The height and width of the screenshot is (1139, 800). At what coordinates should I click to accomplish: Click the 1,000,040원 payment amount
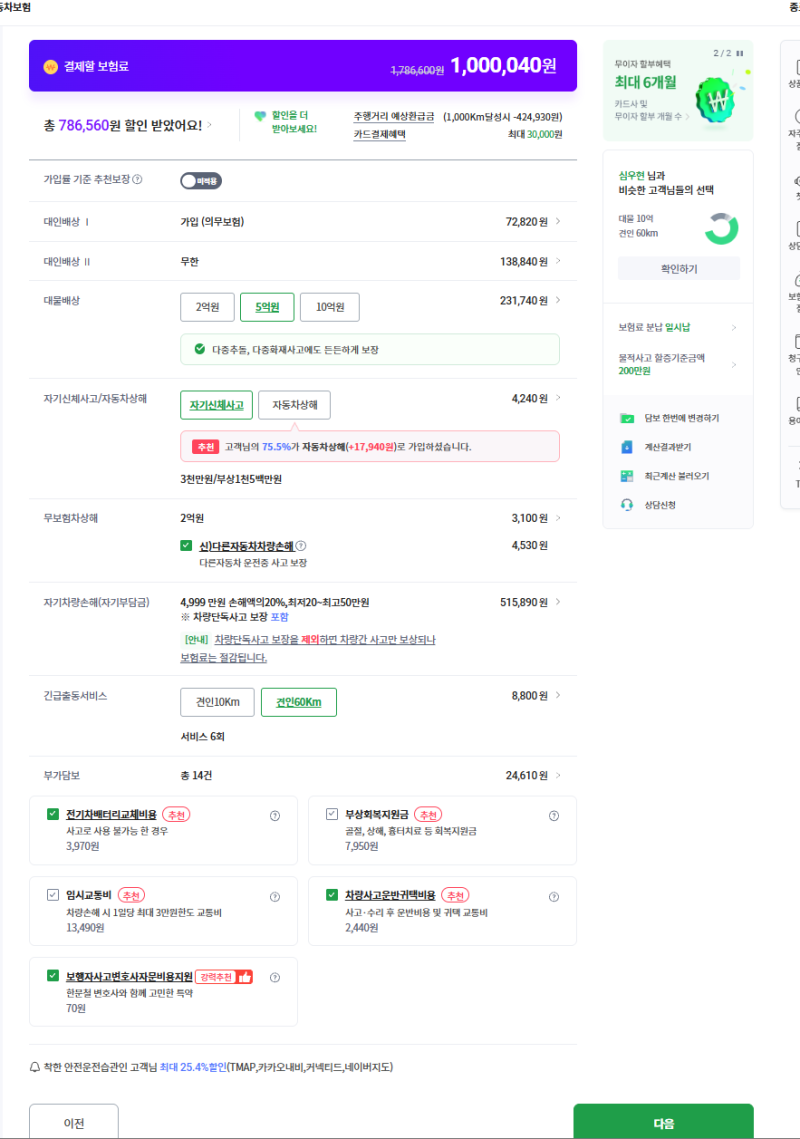pyautogui.click(x=504, y=66)
